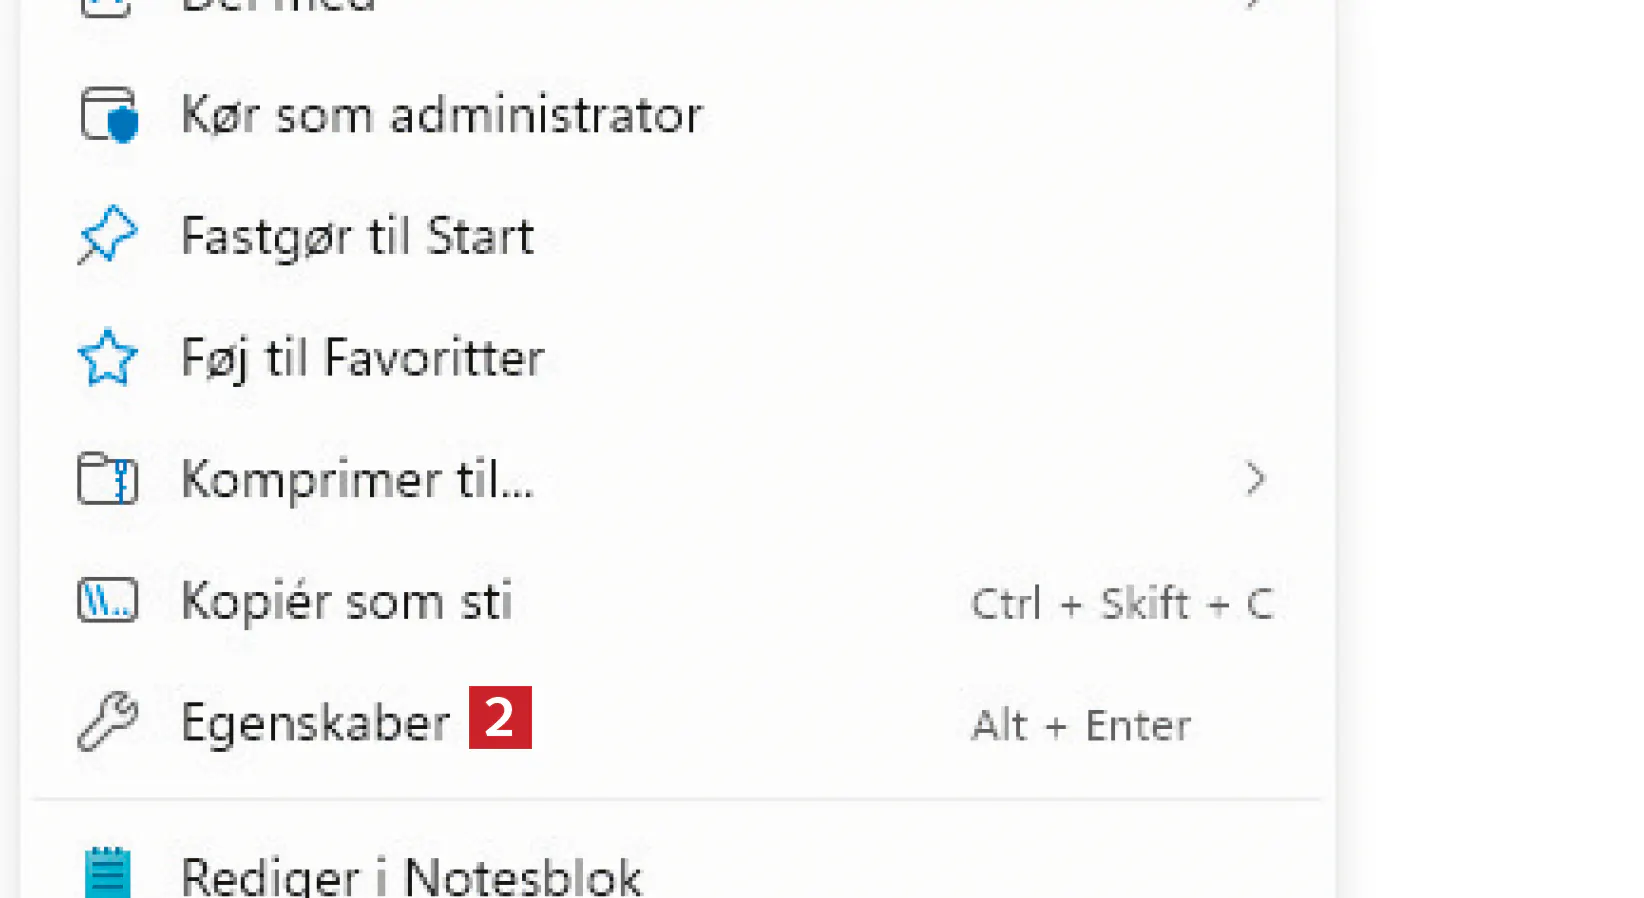Expand the Komprimer til submenu arrow

pos(1255,479)
